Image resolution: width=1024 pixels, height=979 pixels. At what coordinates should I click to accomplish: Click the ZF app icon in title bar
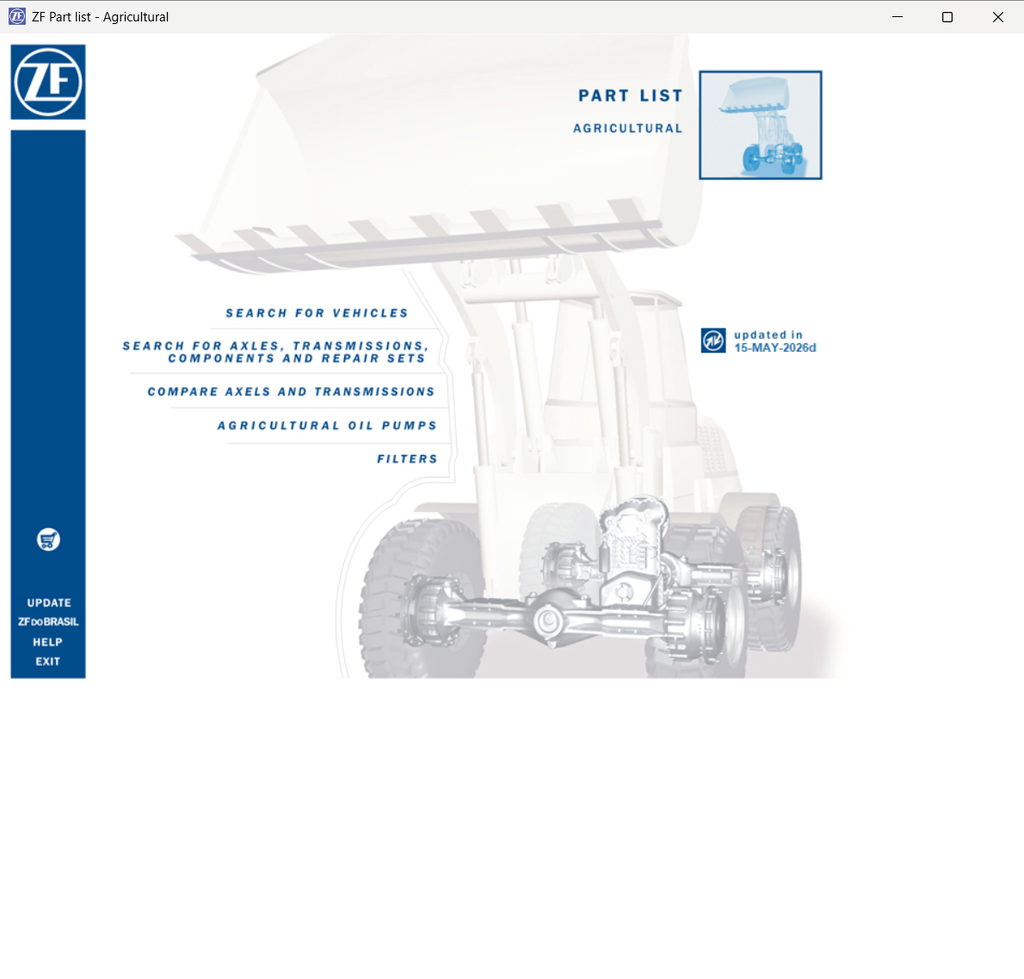tap(17, 16)
